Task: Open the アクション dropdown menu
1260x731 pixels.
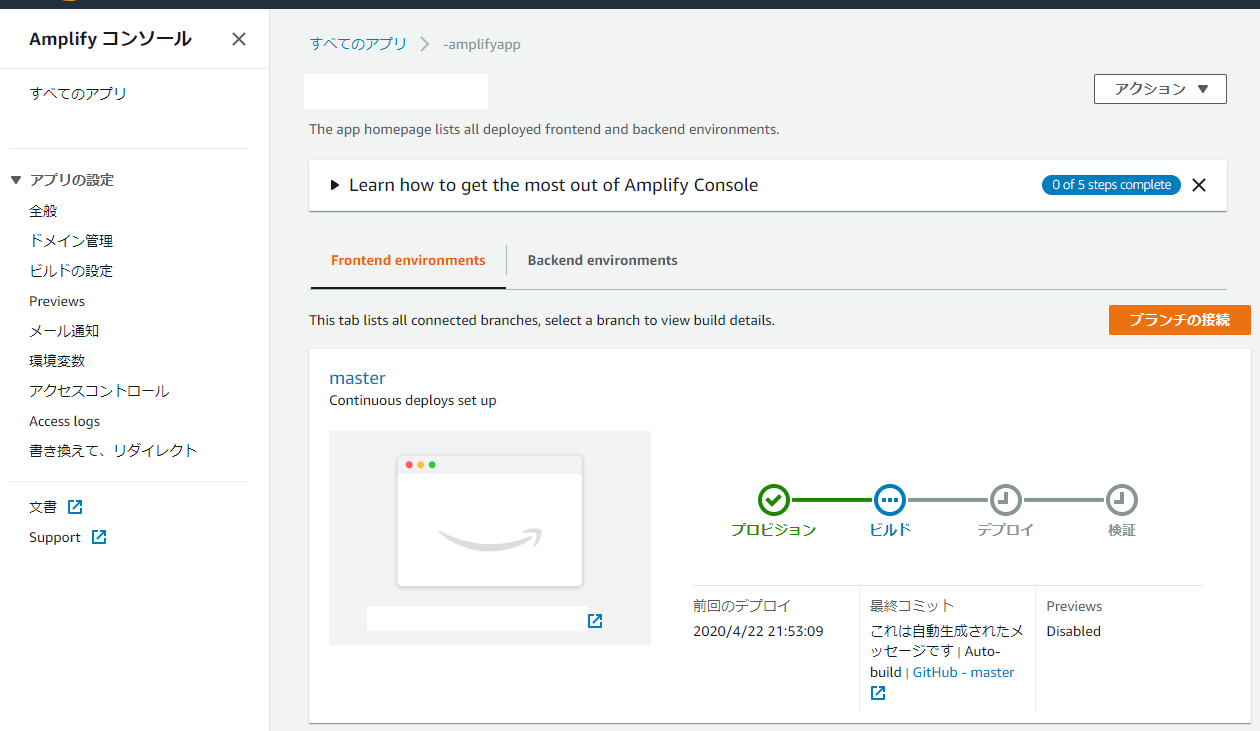Action: click(x=1160, y=88)
